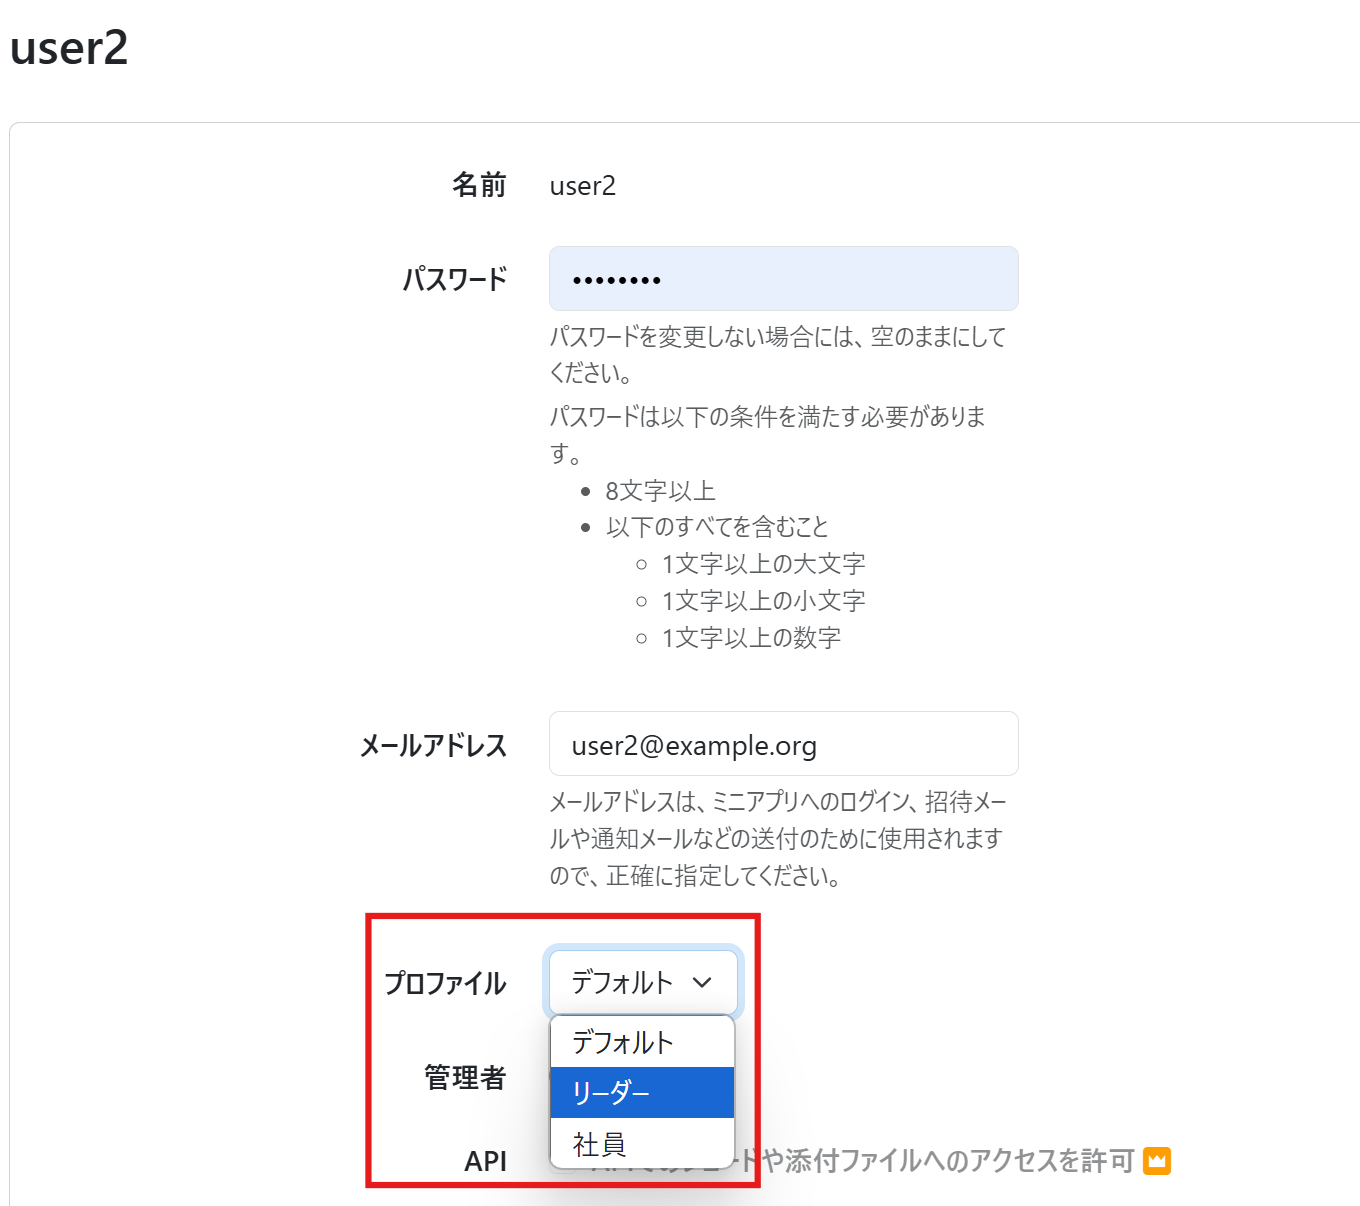Click the メールアドレス label
Screen dimensions: 1360x1206
(433, 745)
